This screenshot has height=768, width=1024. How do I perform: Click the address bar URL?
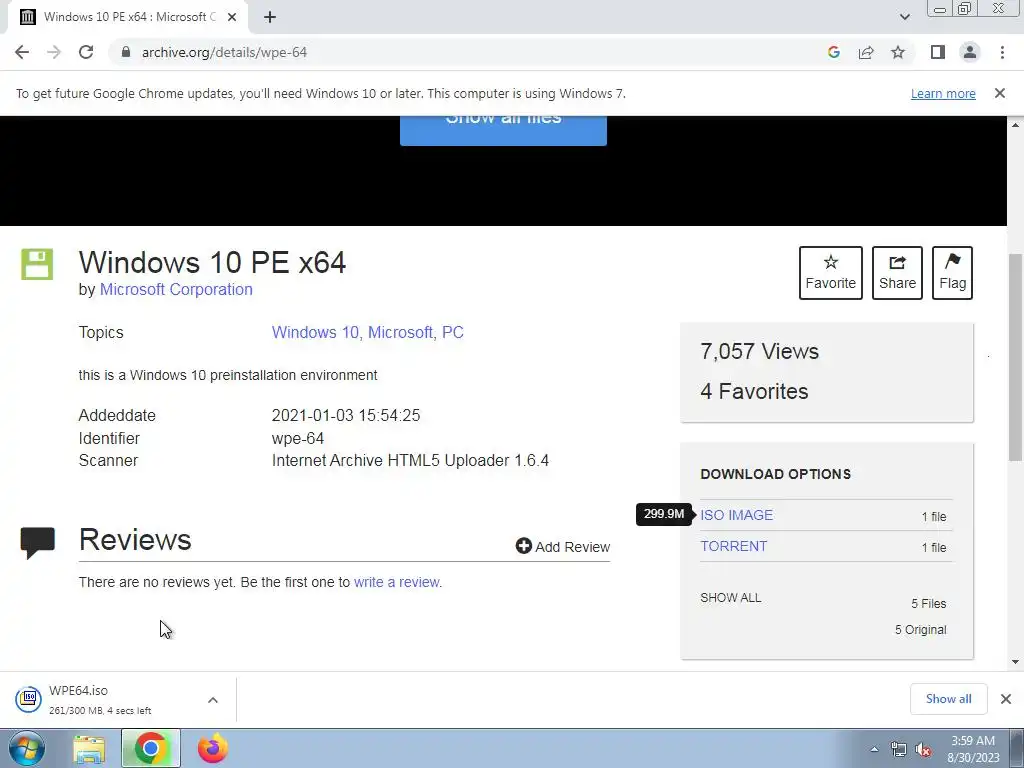pos(224,52)
